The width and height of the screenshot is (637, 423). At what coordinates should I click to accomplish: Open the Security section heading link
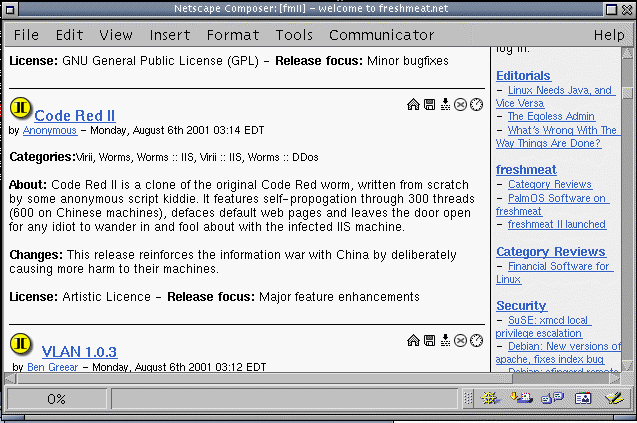click(521, 306)
